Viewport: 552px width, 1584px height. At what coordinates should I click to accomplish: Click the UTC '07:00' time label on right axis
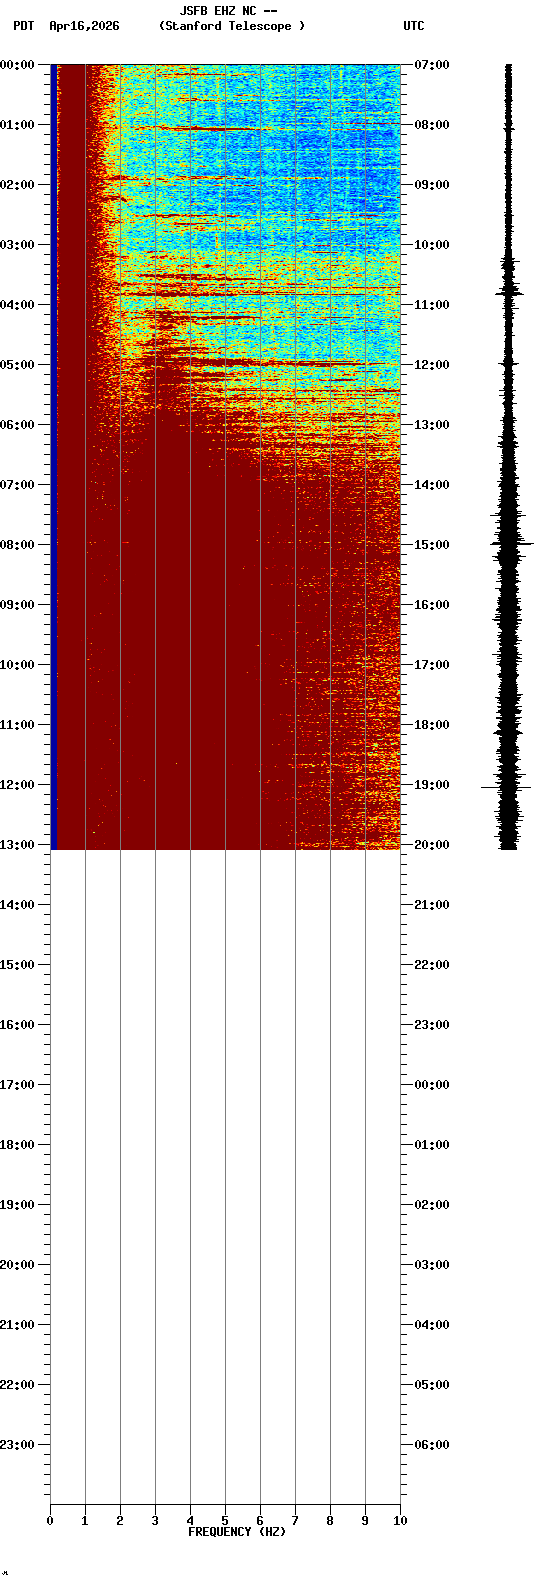pos(432,65)
